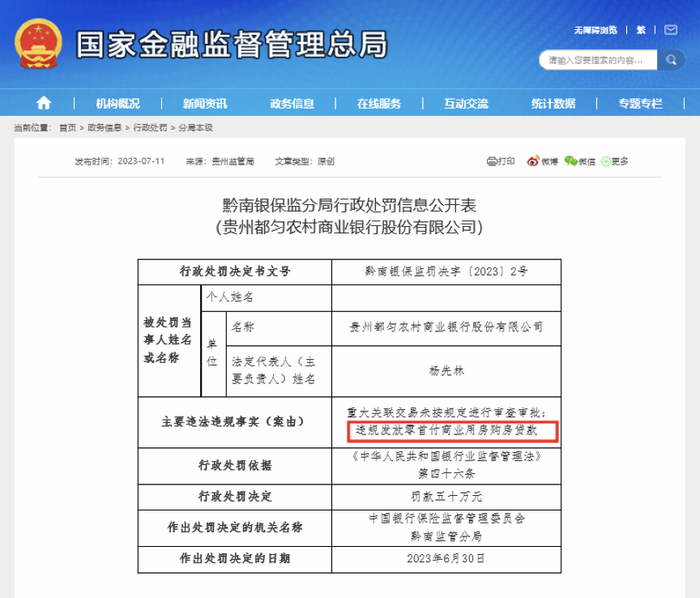Click cell 行政处罚依据
The width and height of the screenshot is (700, 598).
pos(235,466)
